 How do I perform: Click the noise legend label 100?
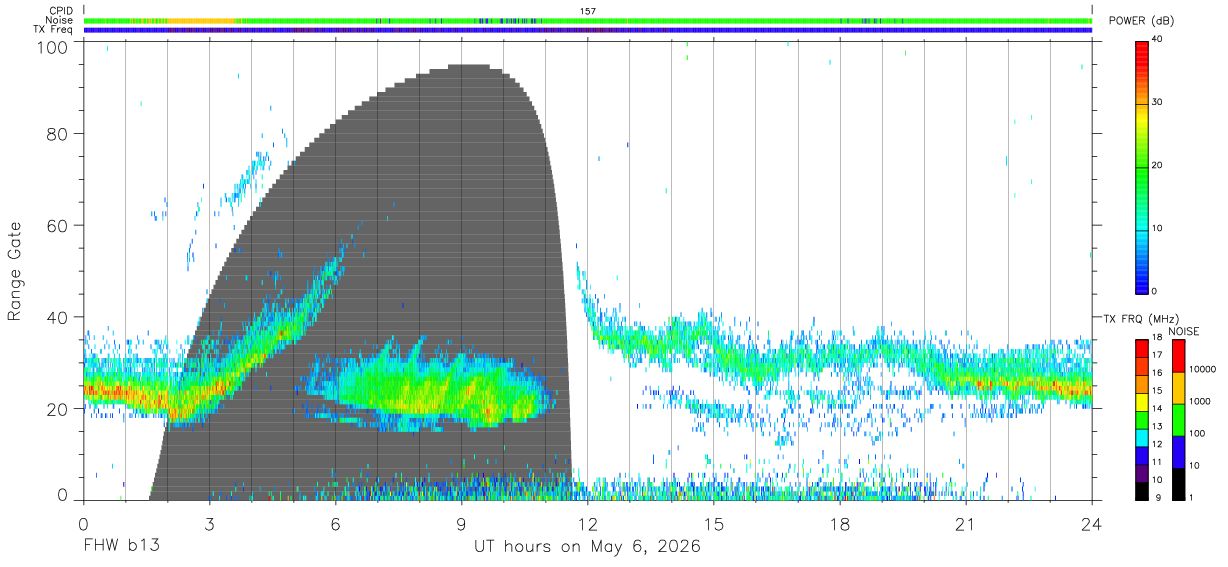click(1196, 433)
